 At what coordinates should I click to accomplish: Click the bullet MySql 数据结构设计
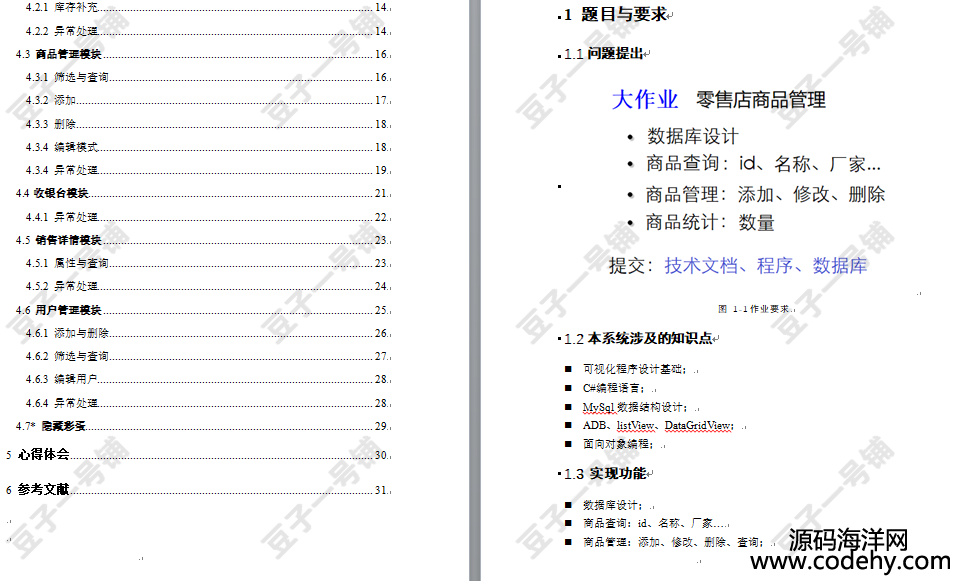[635, 407]
